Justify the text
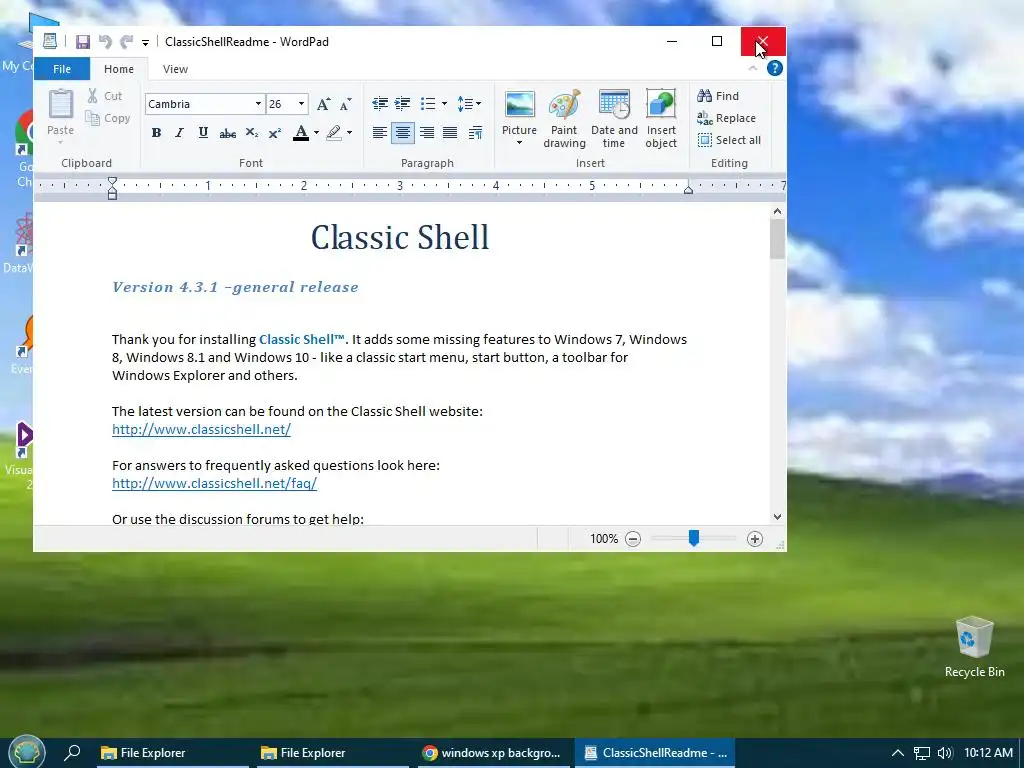This screenshot has height=768, width=1024. pos(450,133)
